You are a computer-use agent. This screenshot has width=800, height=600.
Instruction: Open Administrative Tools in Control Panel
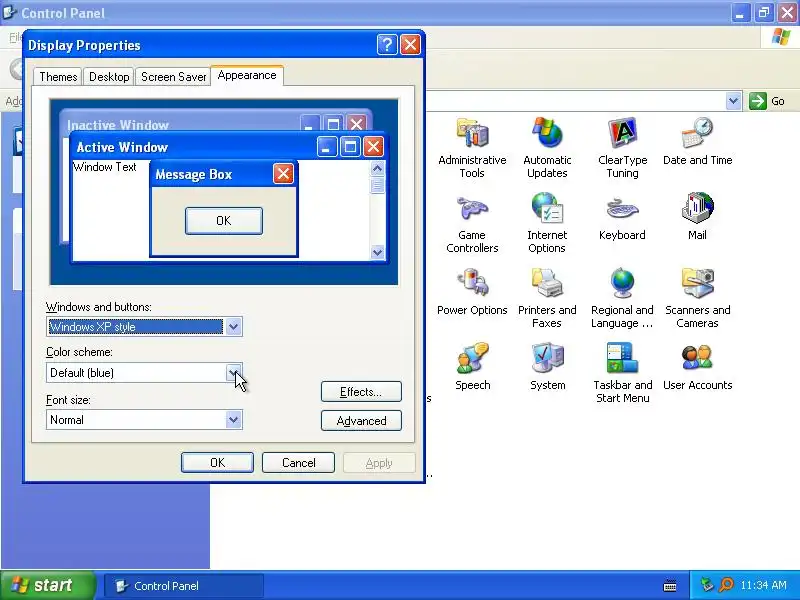[472, 134]
